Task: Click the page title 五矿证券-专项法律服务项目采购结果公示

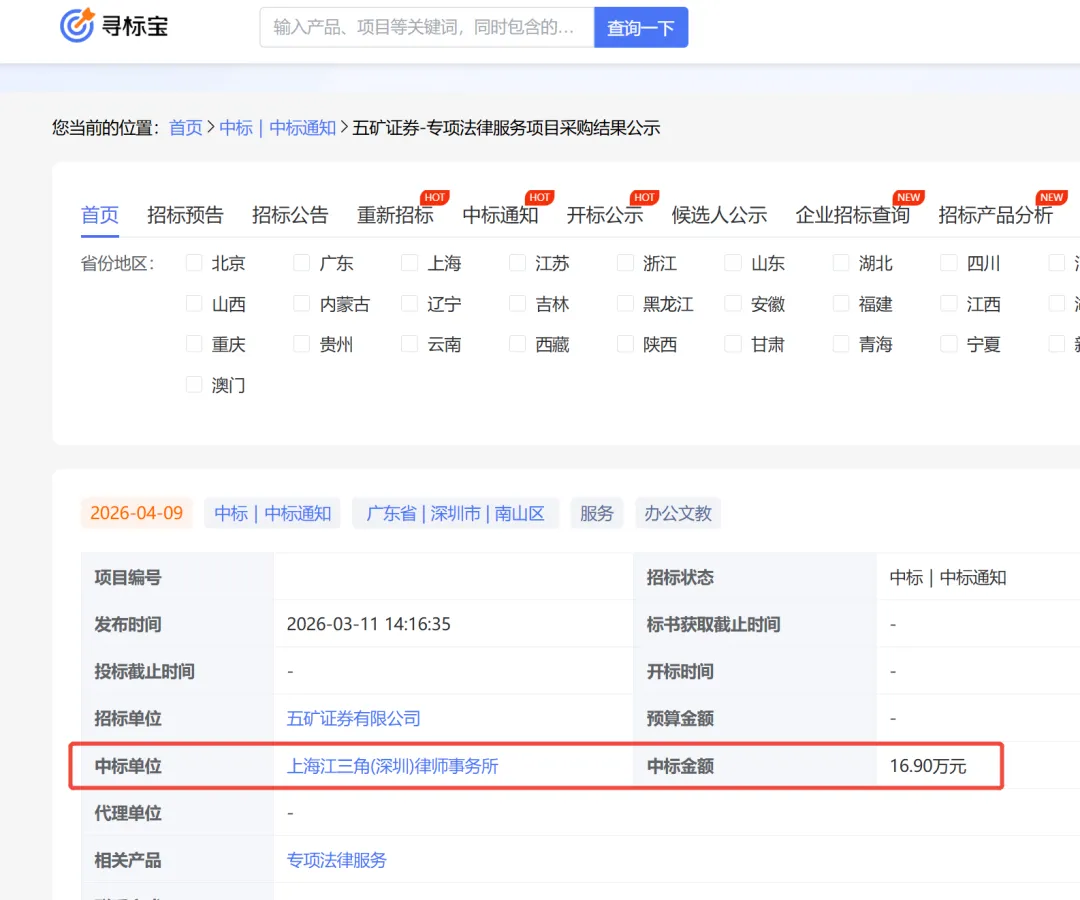Action: [506, 128]
